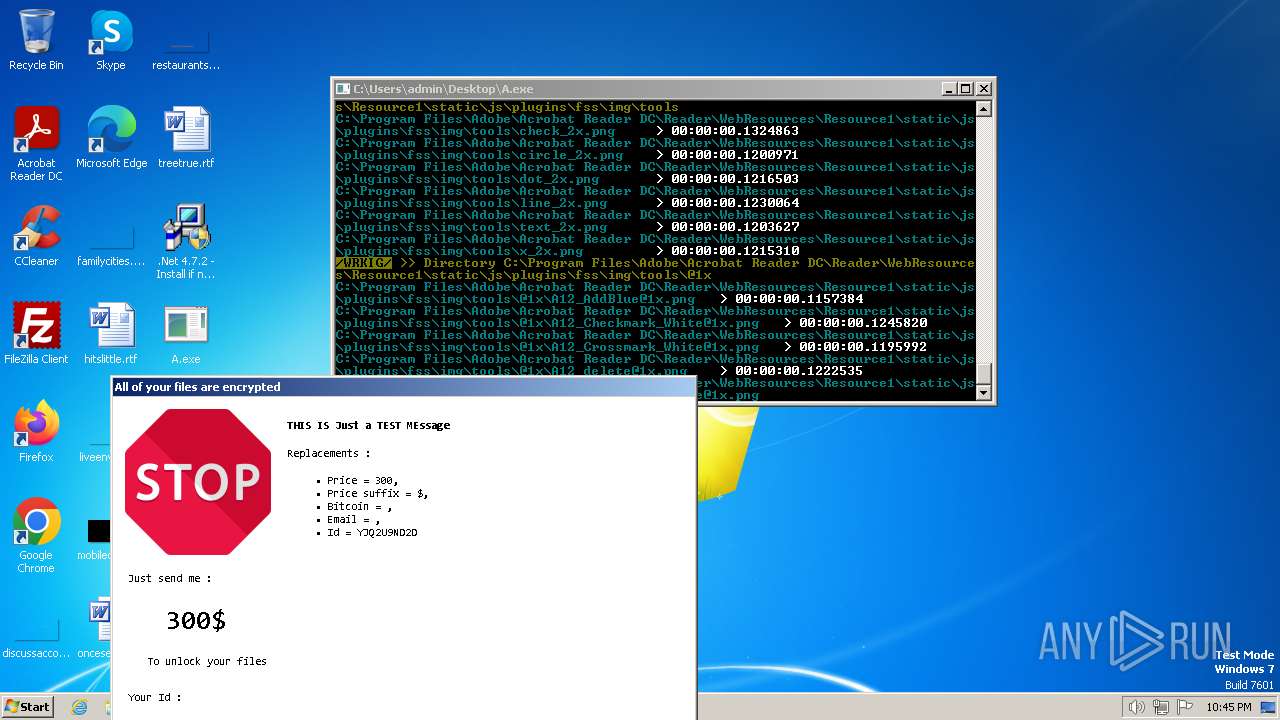1280x720 pixels.
Task: Click the 'Price = 300,' list item
Action: click(x=362, y=481)
